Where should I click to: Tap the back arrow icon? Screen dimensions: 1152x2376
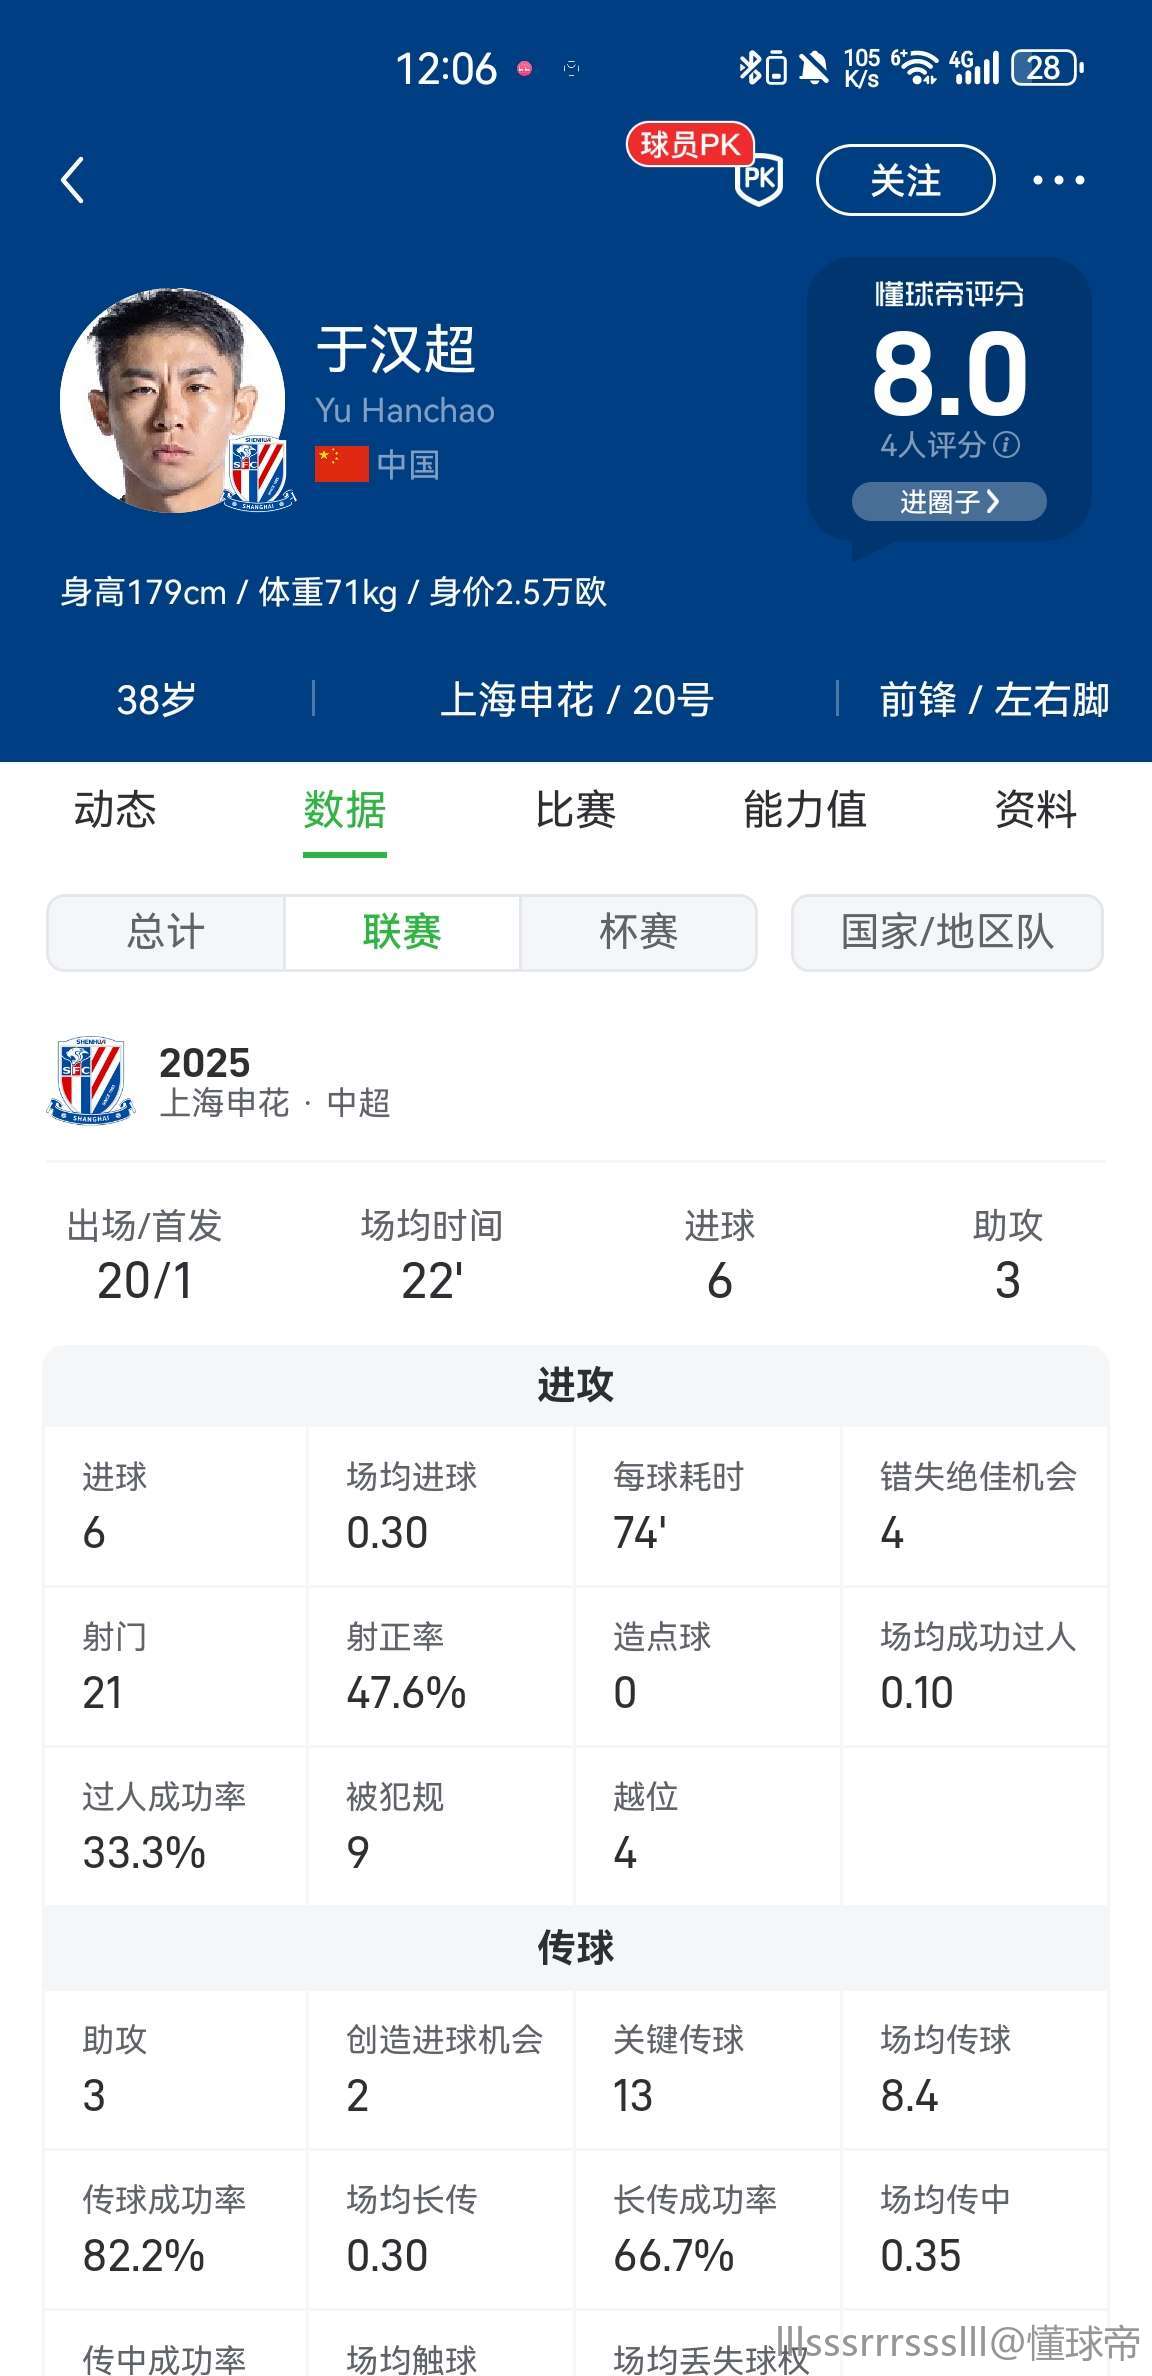73,181
